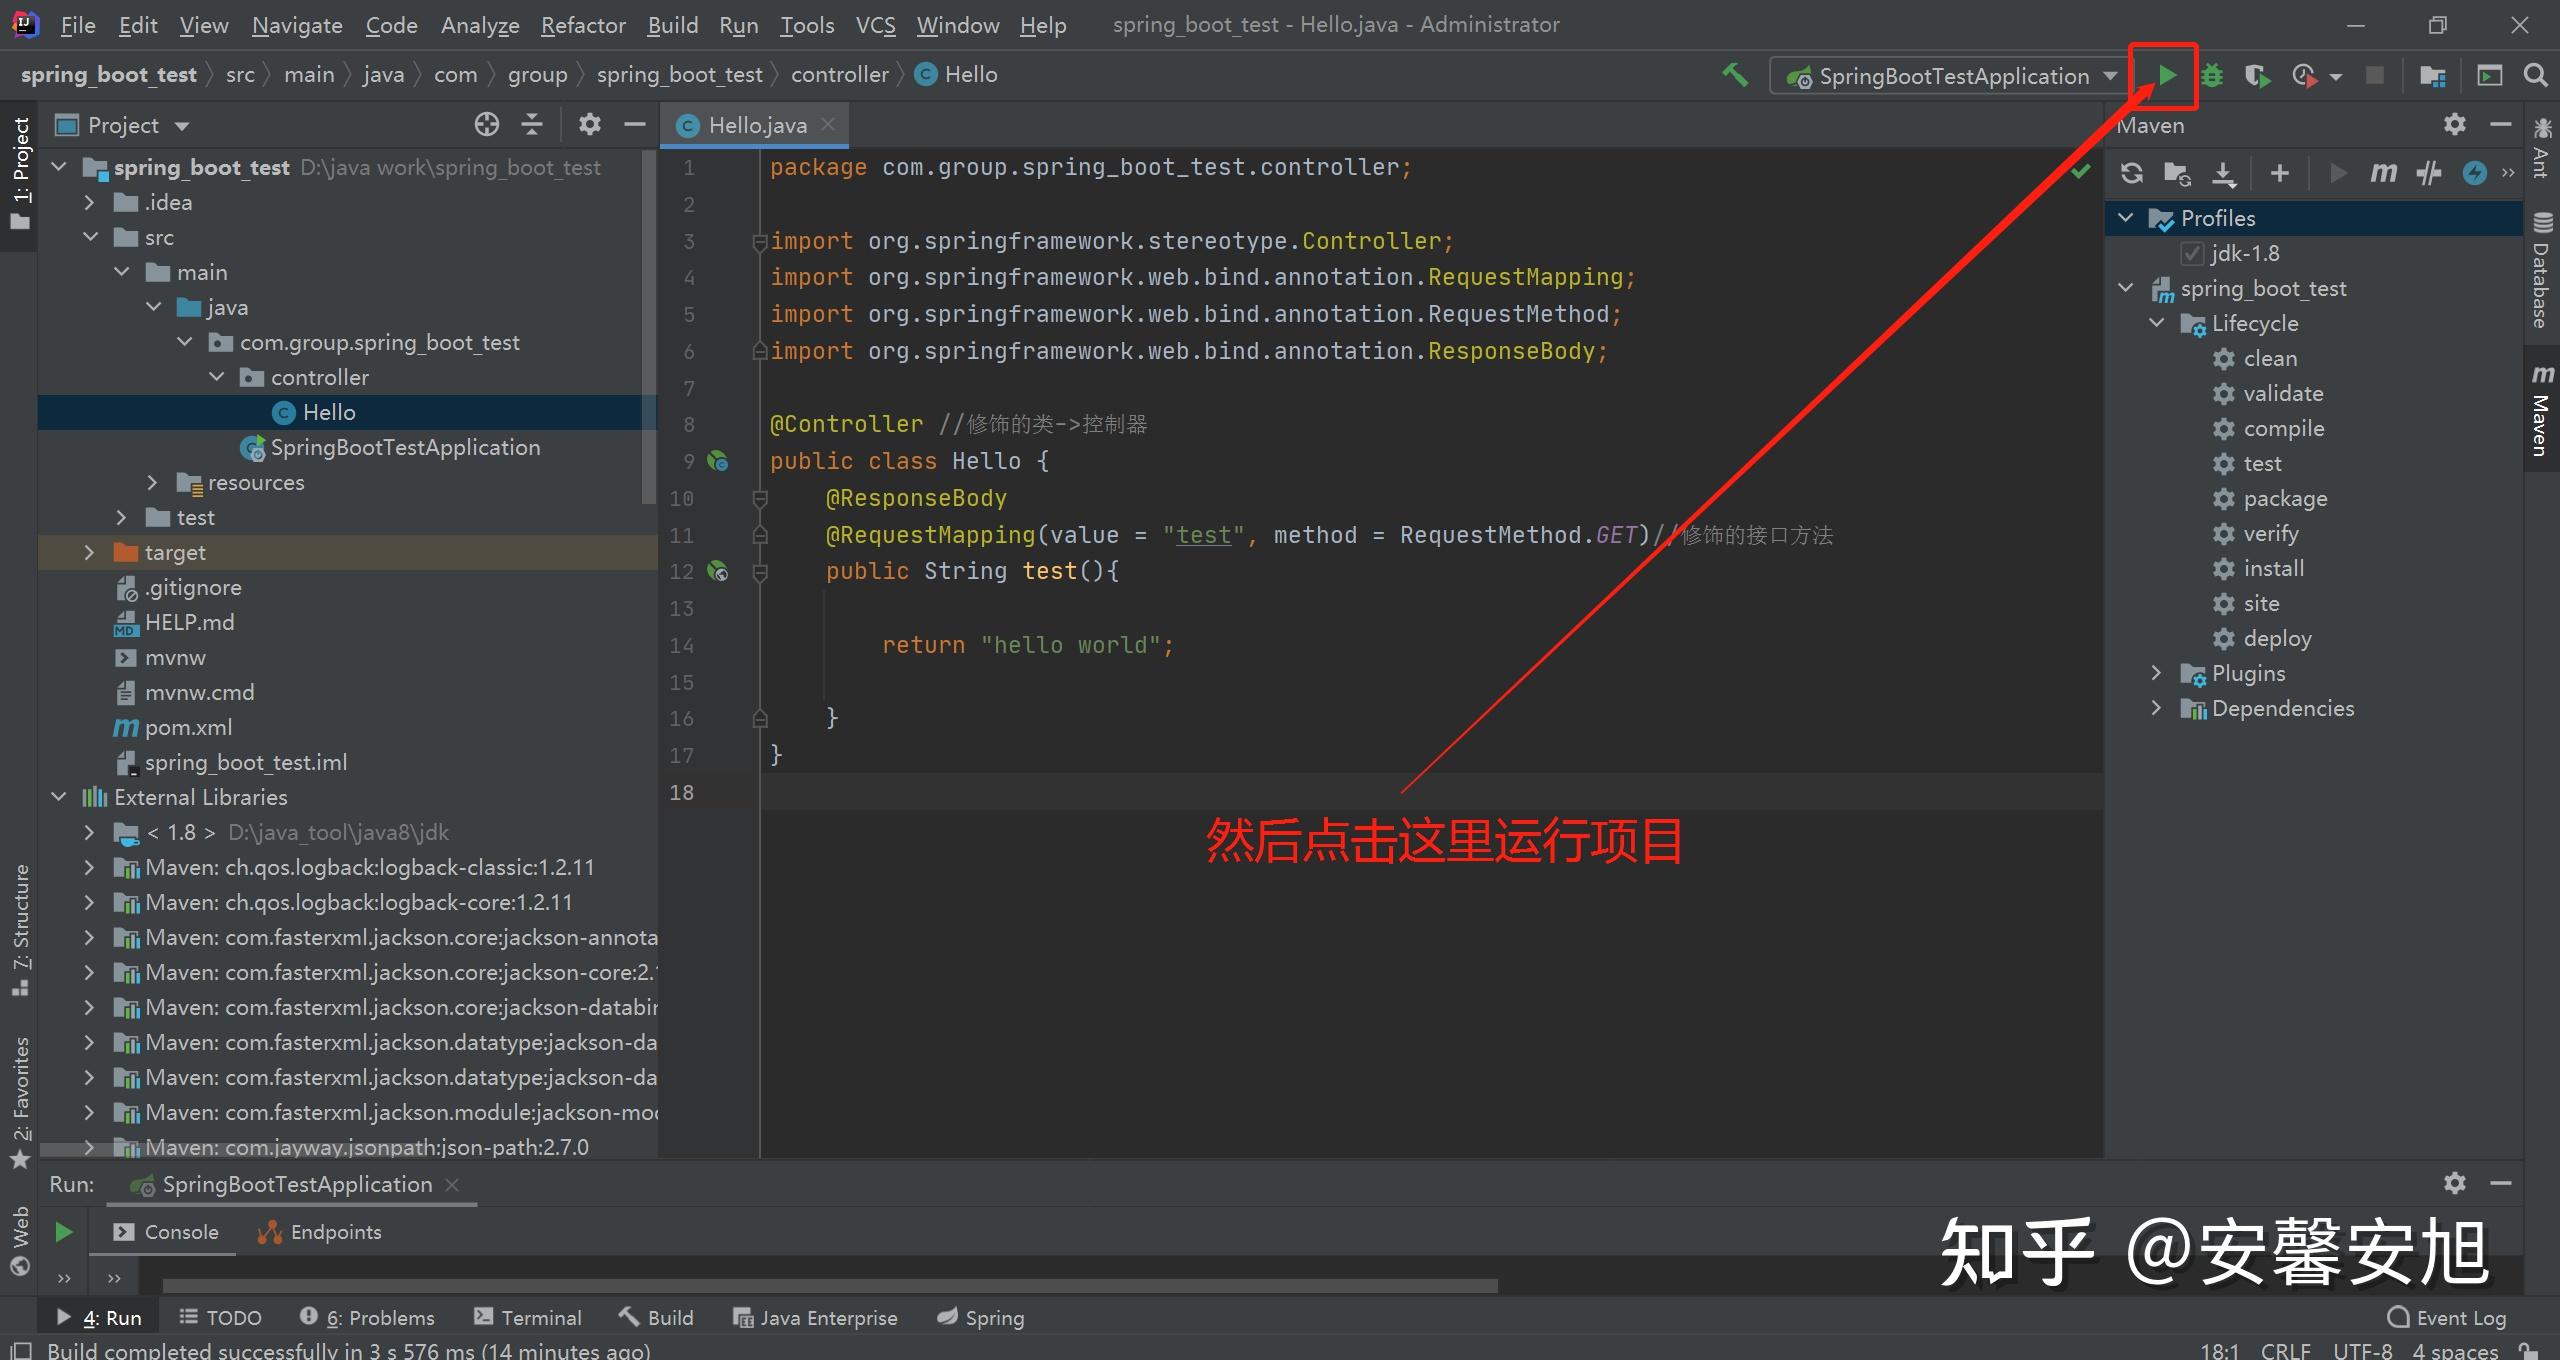Collapse the Maven Lifecycle node
Viewport: 2560px width, 1360px height.
coord(2157,323)
